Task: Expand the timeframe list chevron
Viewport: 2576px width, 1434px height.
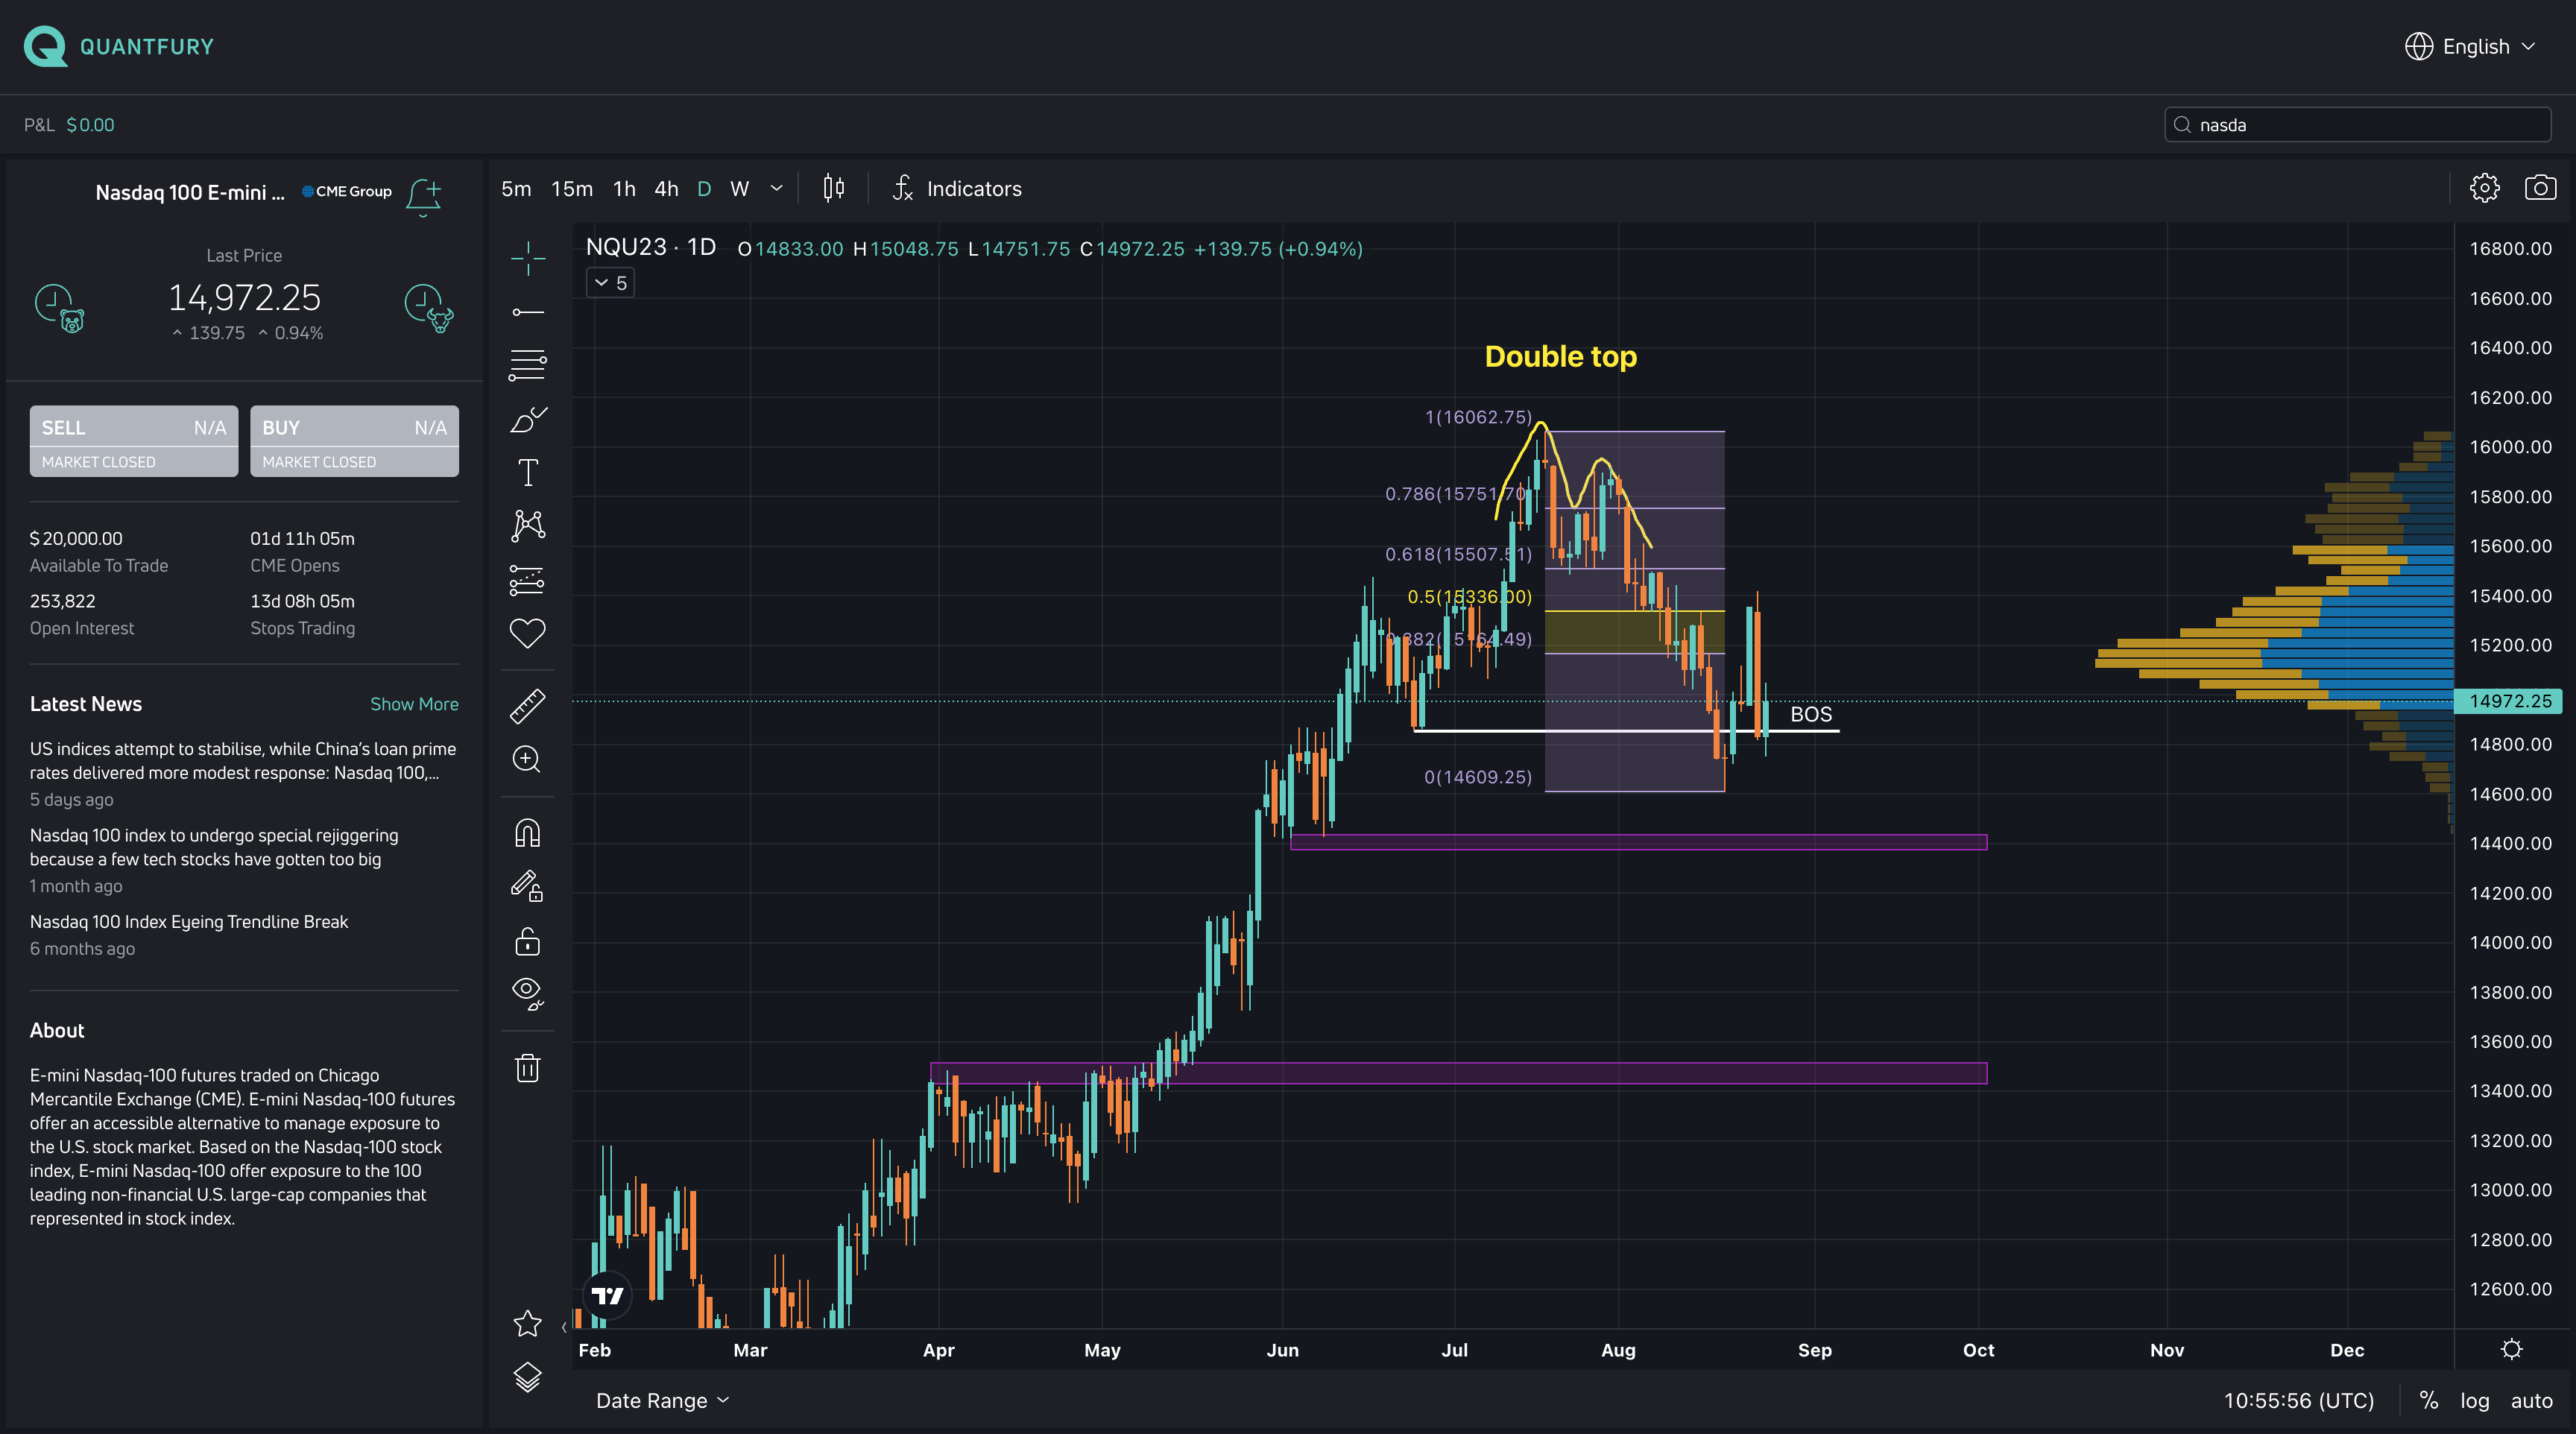Action: 777,188
